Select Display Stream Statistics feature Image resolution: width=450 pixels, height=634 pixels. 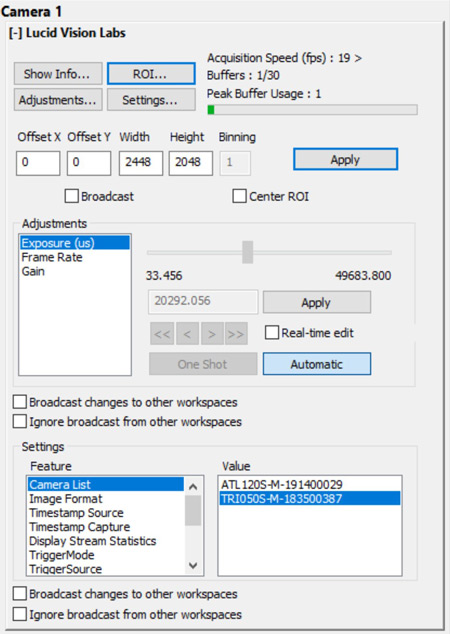(106, 541)
